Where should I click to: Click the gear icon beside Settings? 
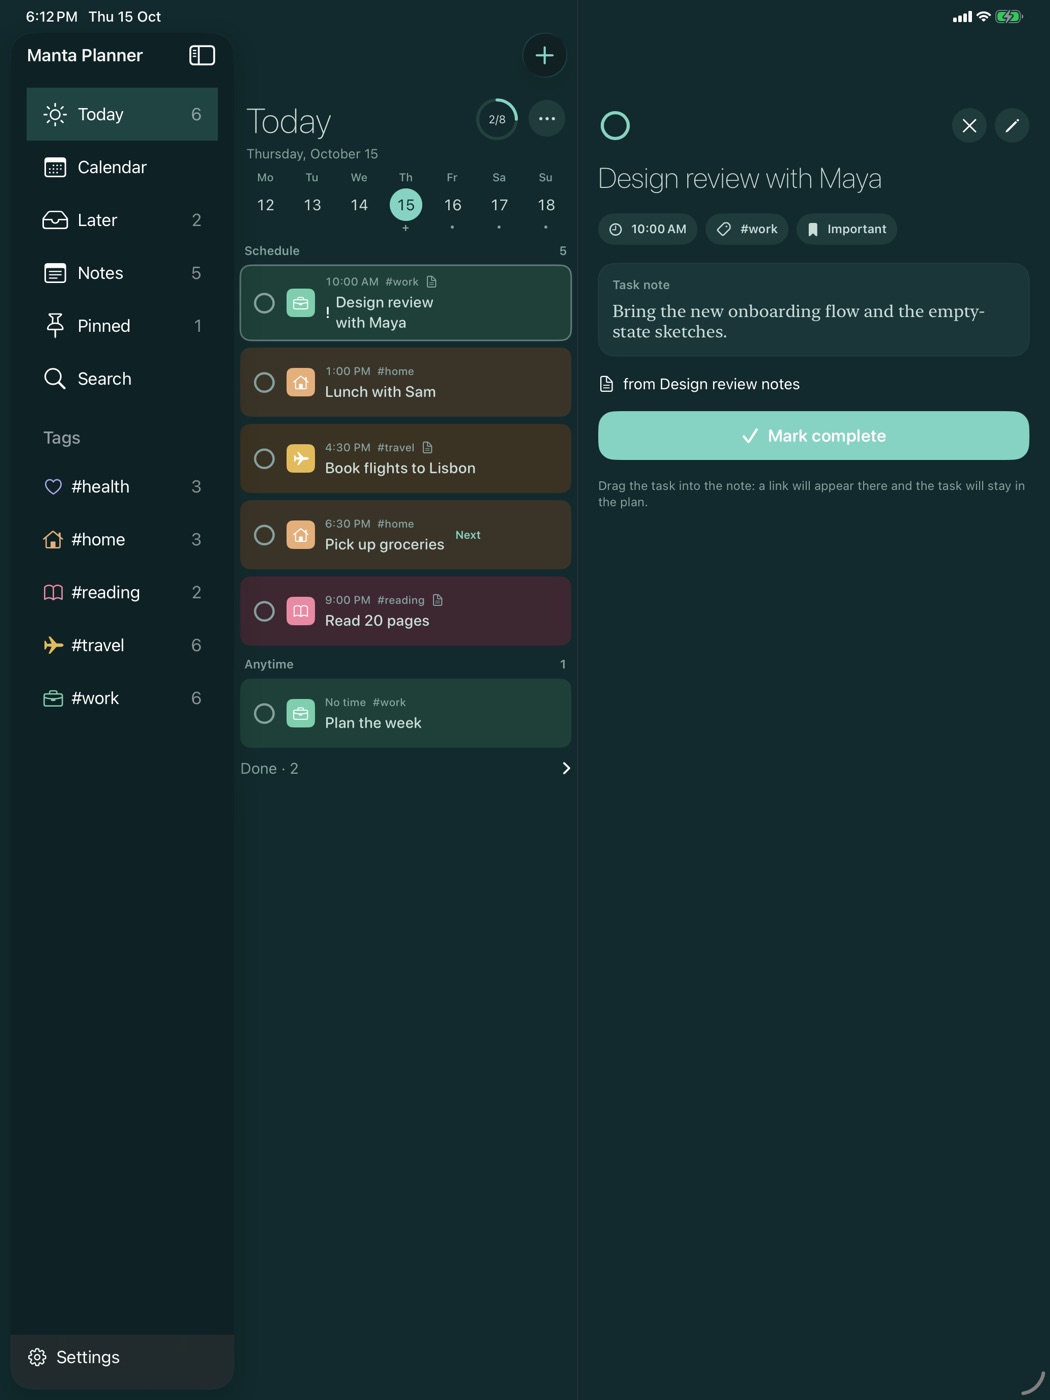coord(37,1357)
